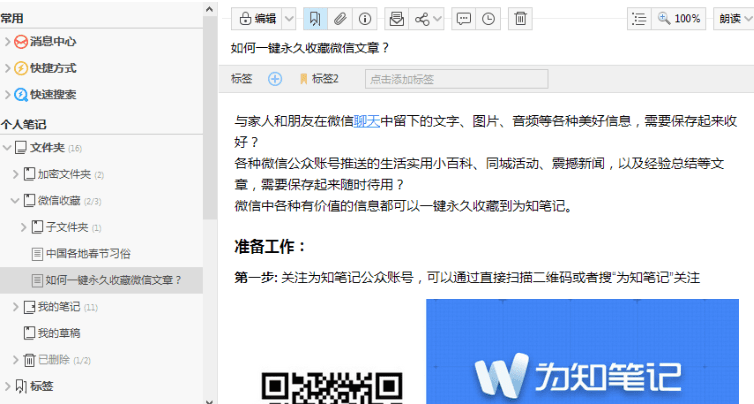Click the 快捷方式 lightning icon
754x404 pixels.
[x=21, y=68]
